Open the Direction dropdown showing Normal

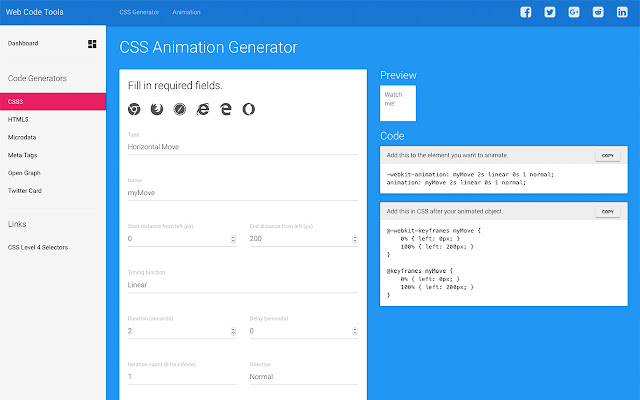304,377
